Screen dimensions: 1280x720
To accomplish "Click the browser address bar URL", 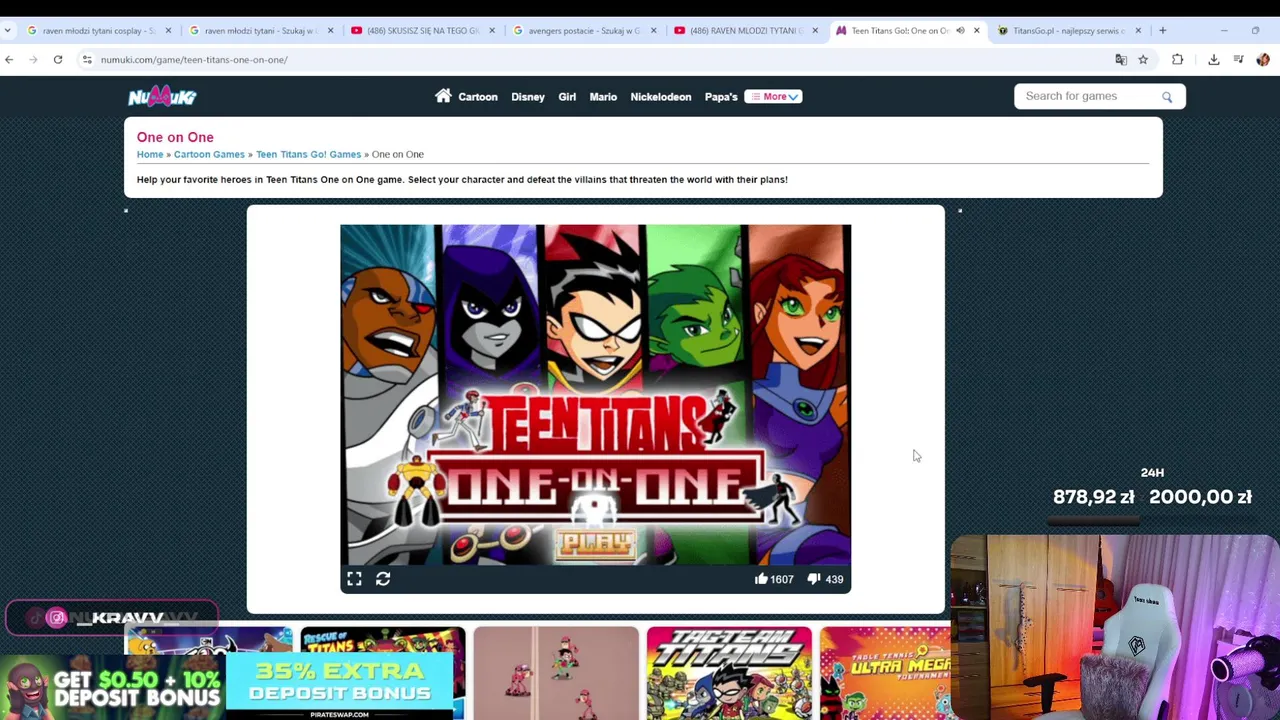I will 194,60.
